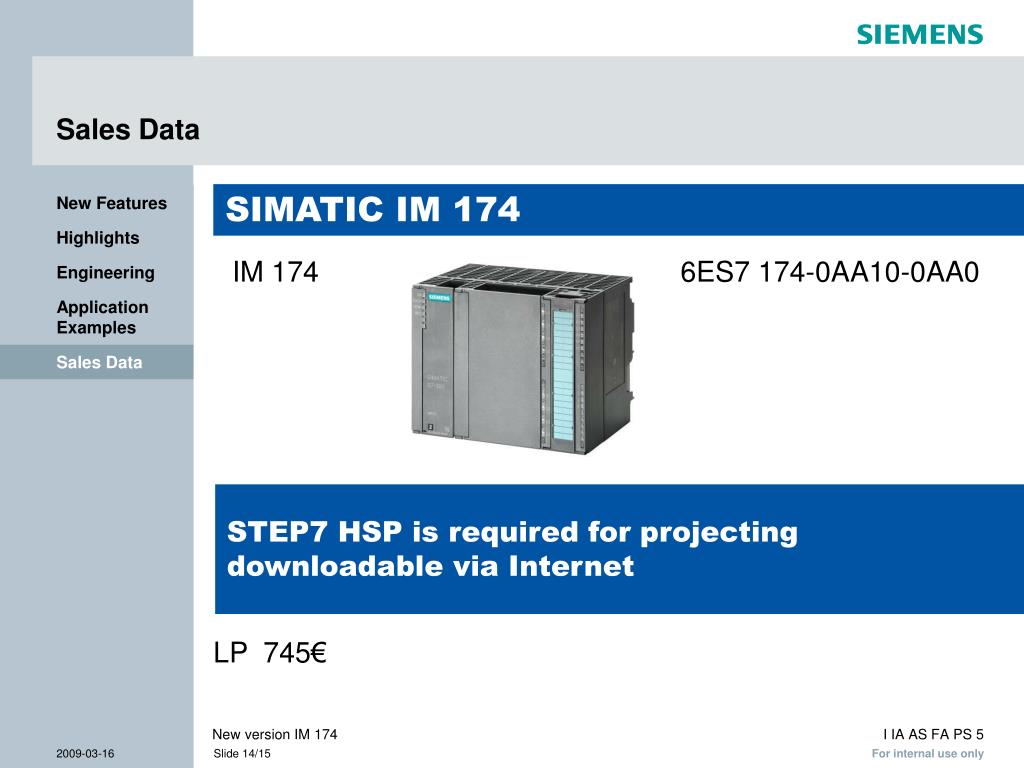Click the 2009-03-16 date

click(x=85, y=754)
